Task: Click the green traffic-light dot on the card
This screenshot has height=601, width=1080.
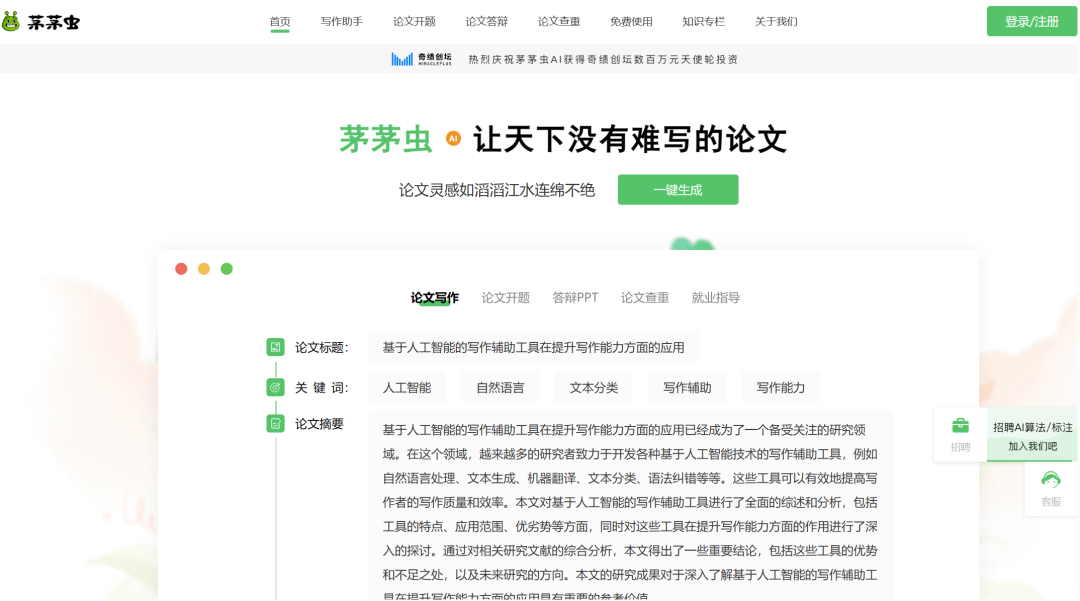Action: click(226, 268)
